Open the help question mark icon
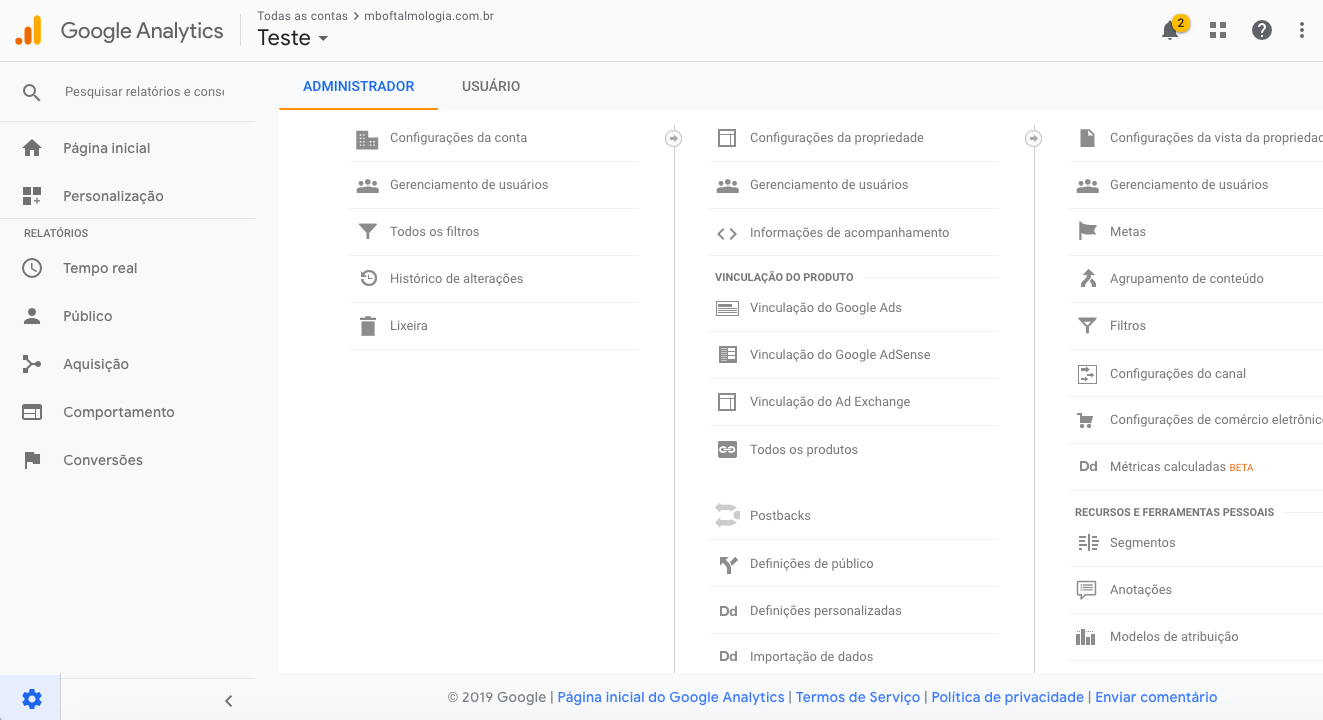 pos(1262,30)
